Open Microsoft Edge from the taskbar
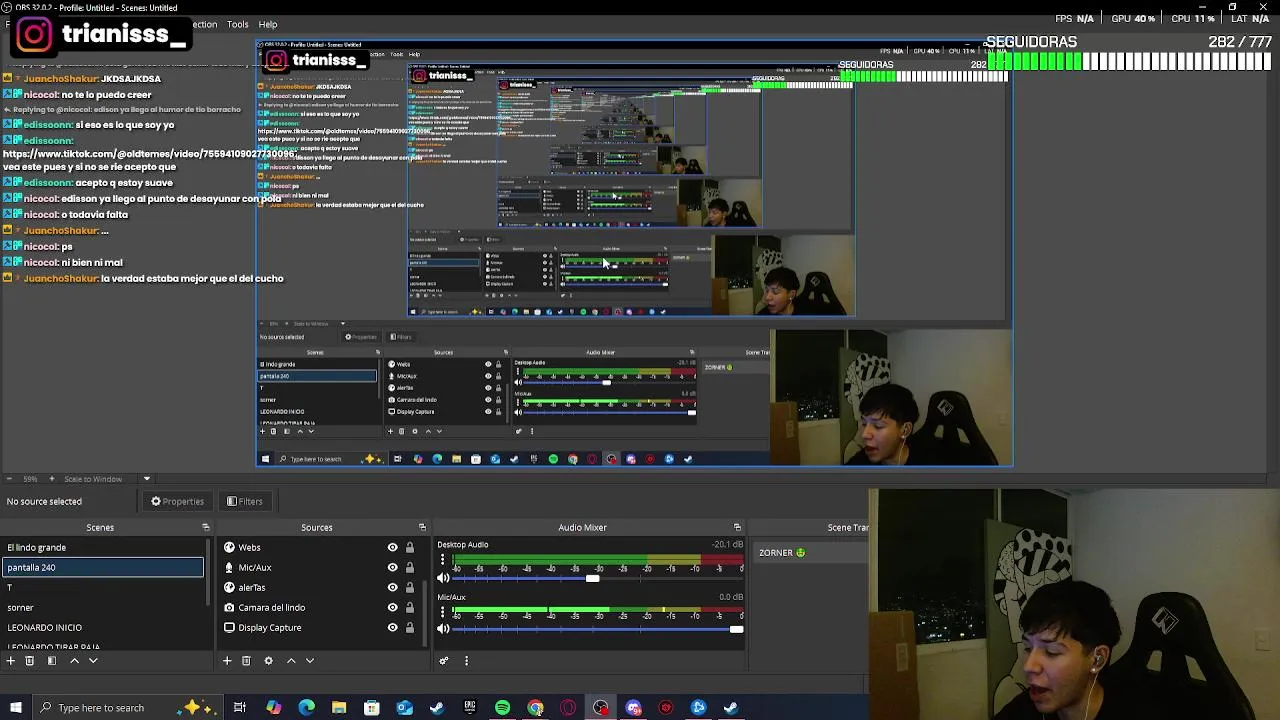Screen dimensions: 1280x720 tap(306, 708)
